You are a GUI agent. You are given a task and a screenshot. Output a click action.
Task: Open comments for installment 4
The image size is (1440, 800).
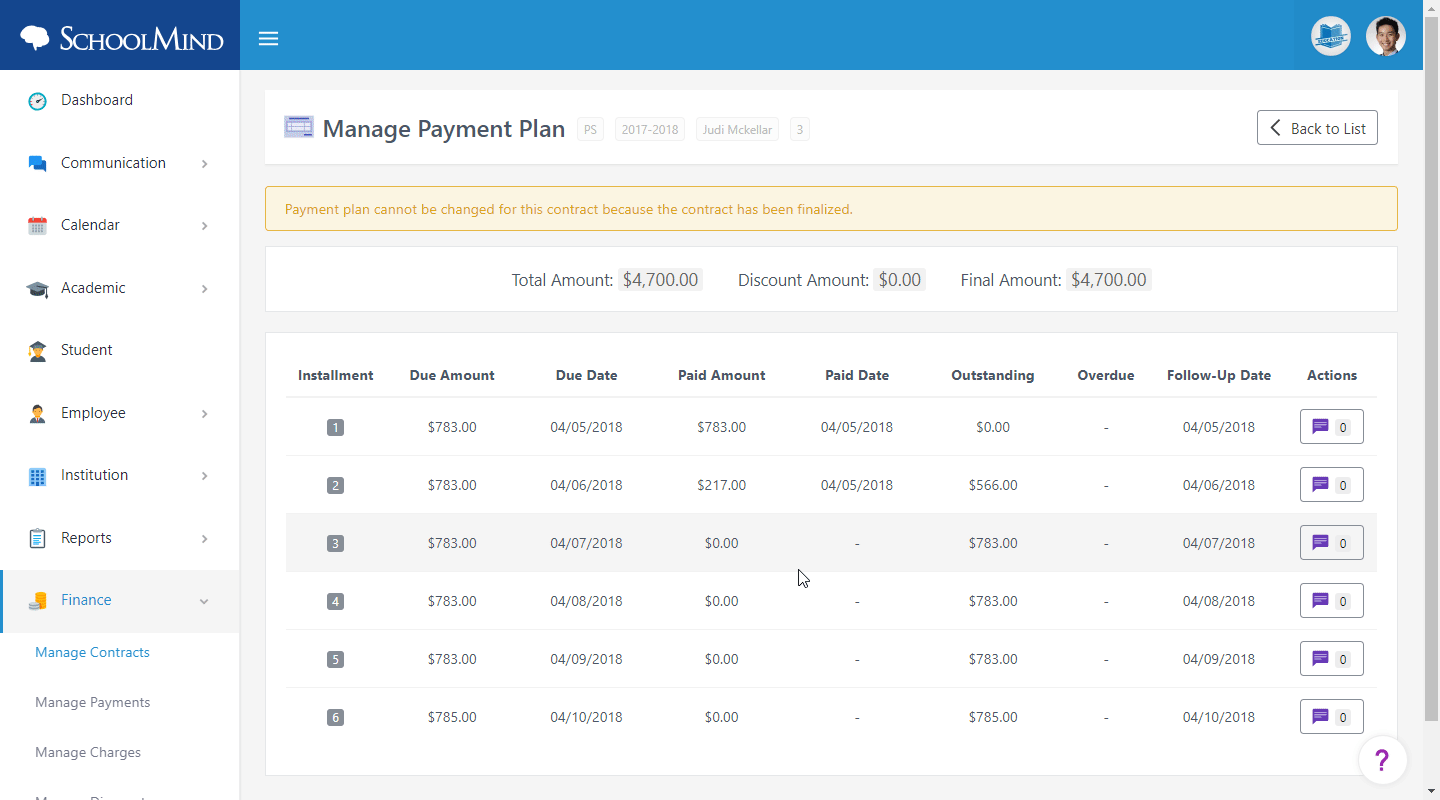pos(1331,601)
